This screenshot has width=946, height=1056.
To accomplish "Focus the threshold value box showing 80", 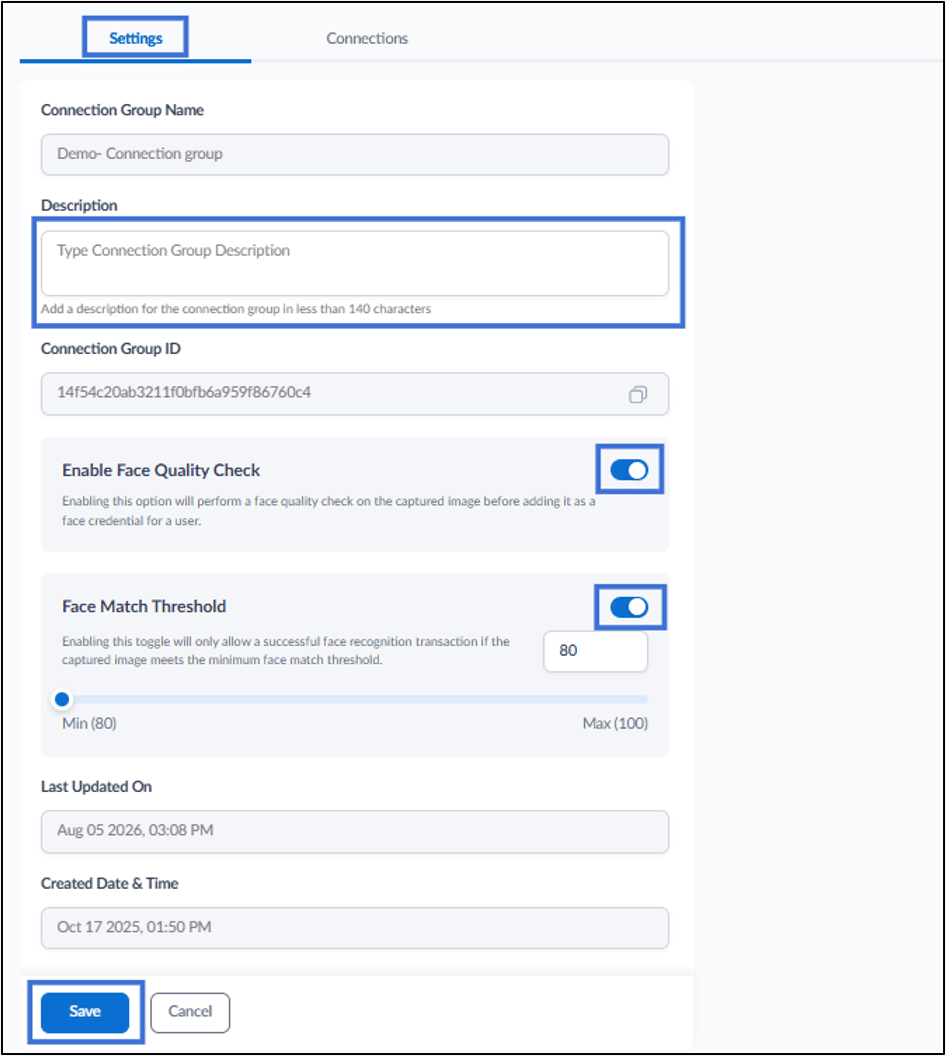I will pyautogui.click(x=595, y=651).
